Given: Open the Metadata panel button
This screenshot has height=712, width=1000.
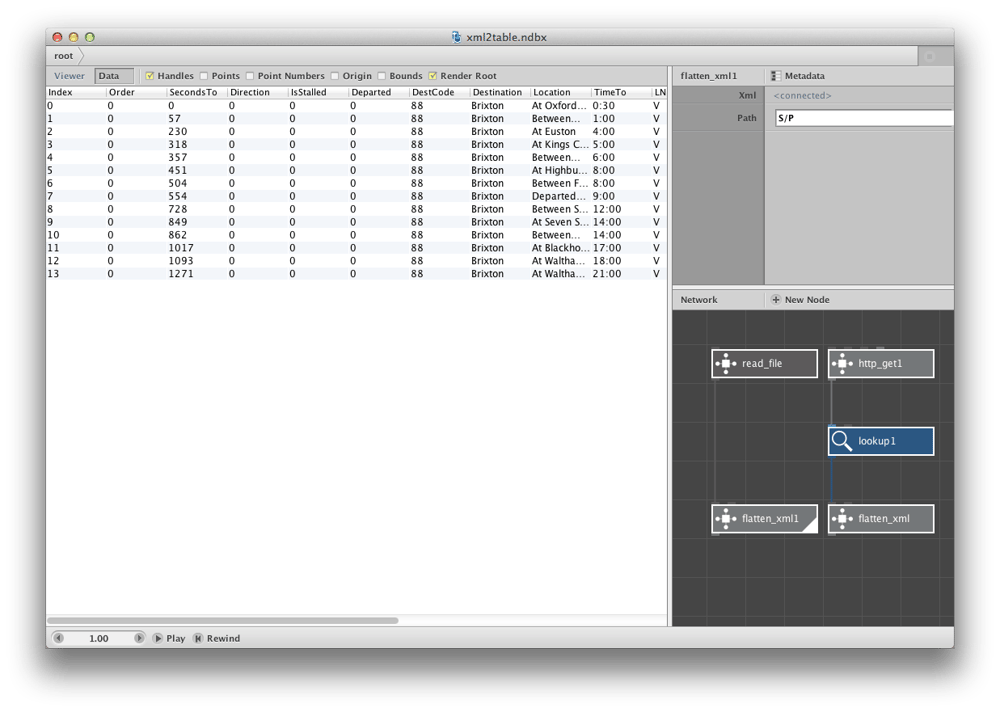Looking at the screenshot, I should click(797, 76).
